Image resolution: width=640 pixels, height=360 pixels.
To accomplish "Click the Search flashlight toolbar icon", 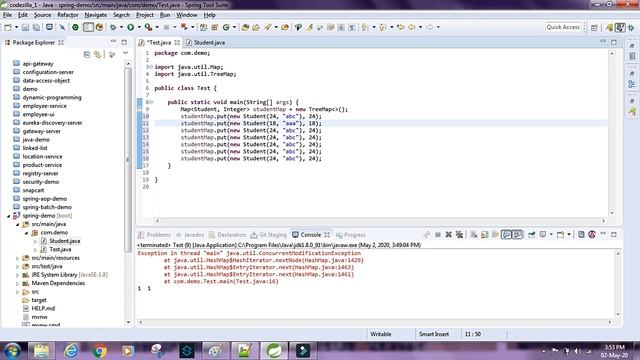I will click(x=267, y=27).
